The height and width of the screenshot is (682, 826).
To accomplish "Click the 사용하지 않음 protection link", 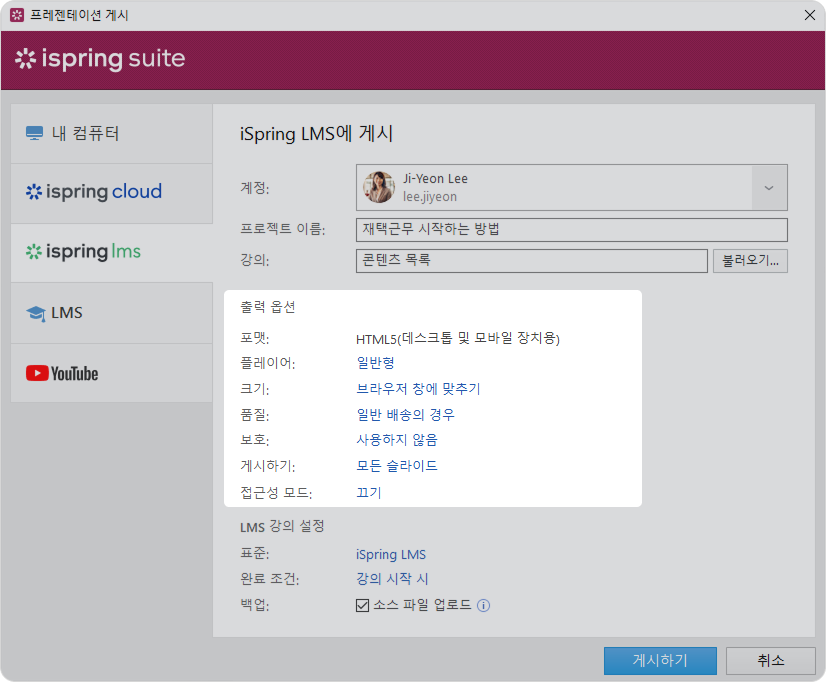I will (x=397, y=439).
